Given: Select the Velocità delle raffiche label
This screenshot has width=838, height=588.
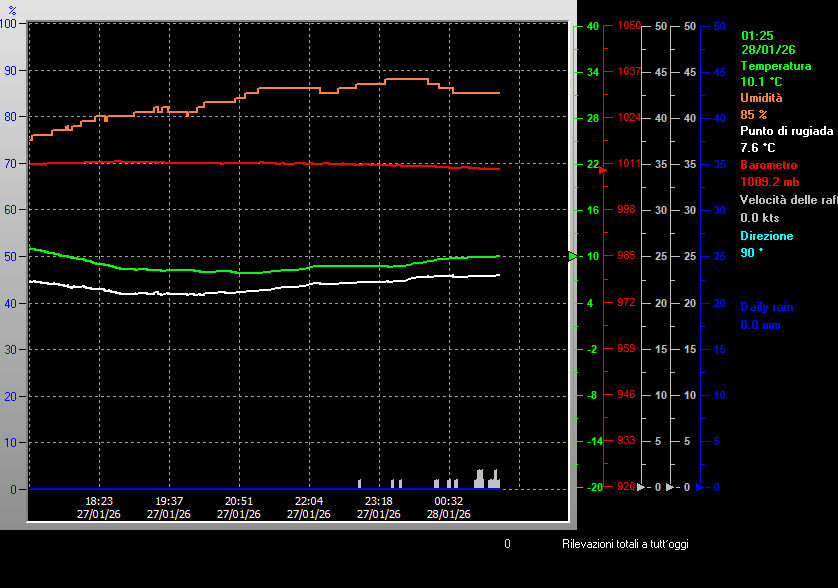Looking at the screenshot, I should (x=788, y=200).
